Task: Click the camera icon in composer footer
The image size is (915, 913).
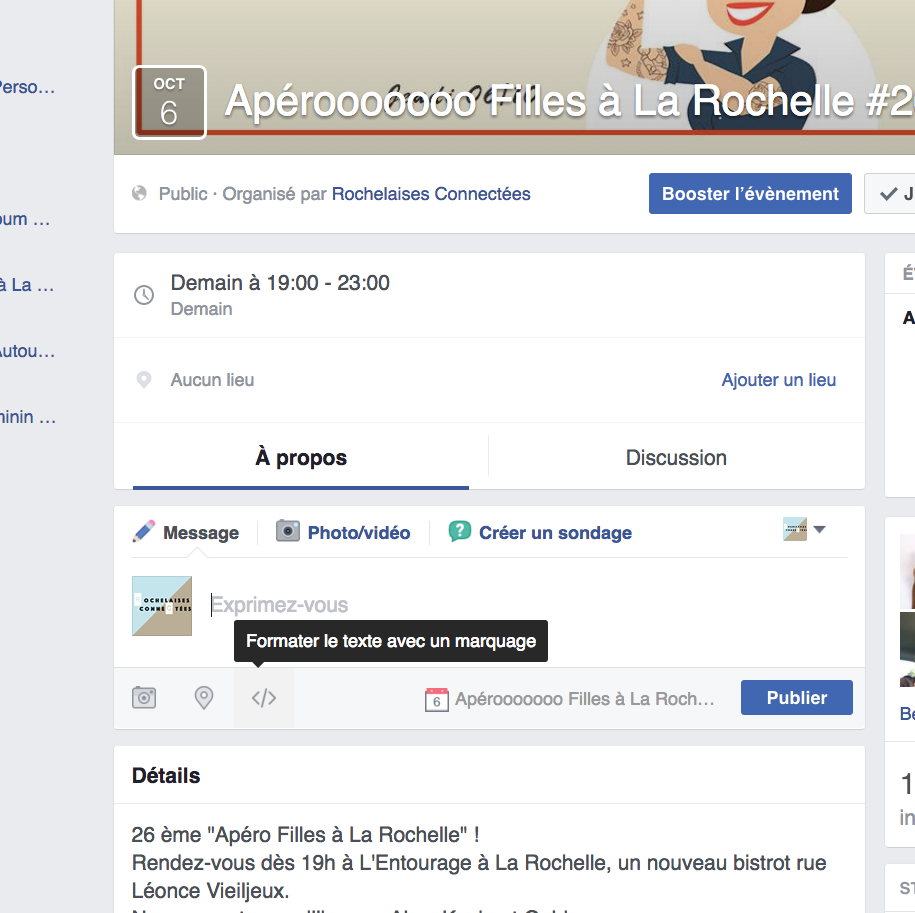Action: tap(144, 698)
